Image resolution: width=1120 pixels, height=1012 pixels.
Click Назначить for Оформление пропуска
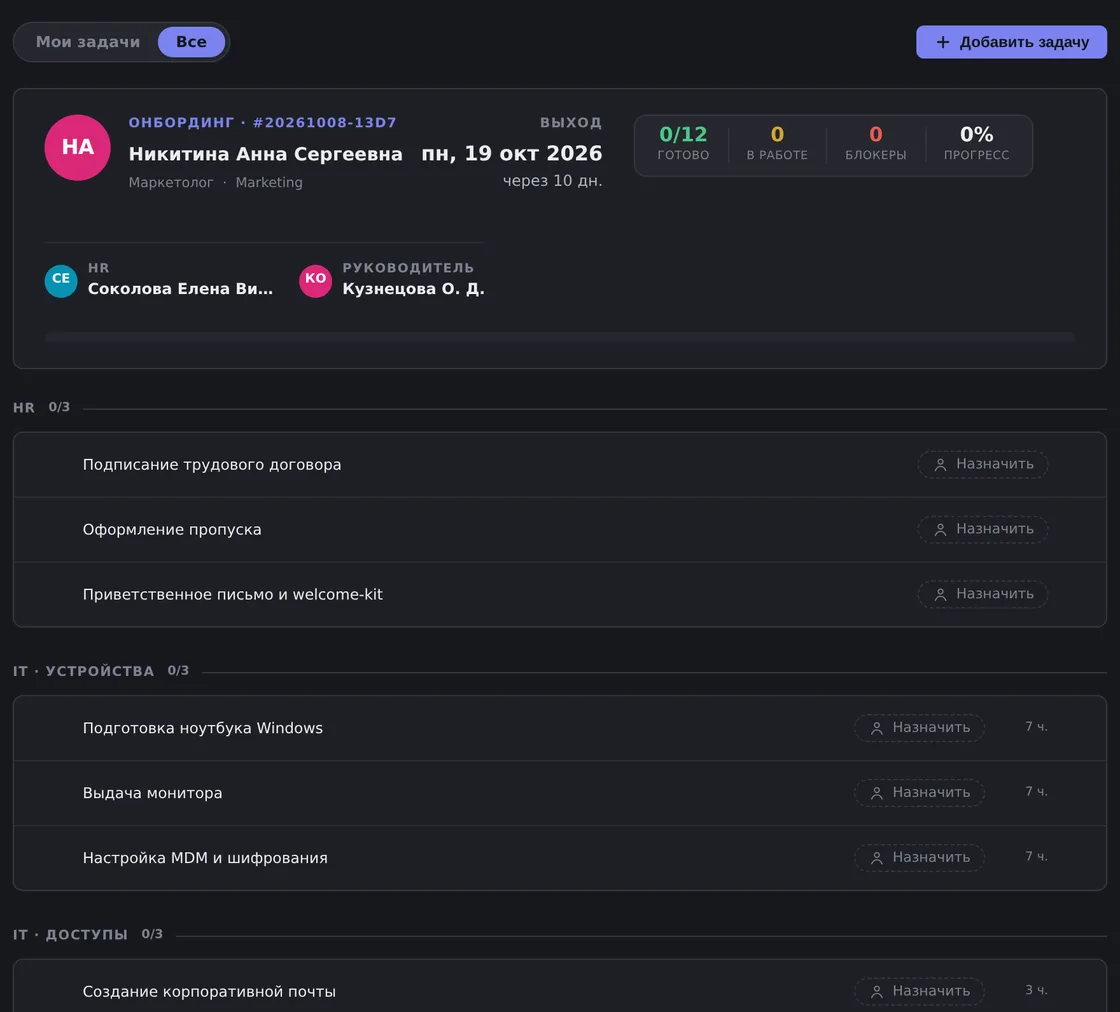(x=983, y=529)
